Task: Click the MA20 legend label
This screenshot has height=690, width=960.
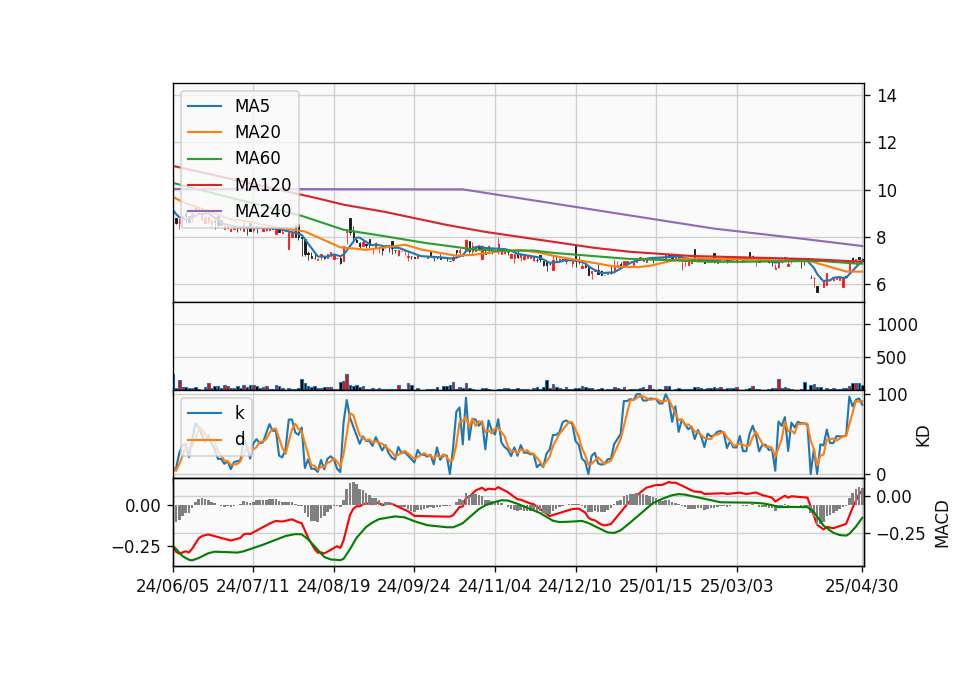Action: point(258,132)
